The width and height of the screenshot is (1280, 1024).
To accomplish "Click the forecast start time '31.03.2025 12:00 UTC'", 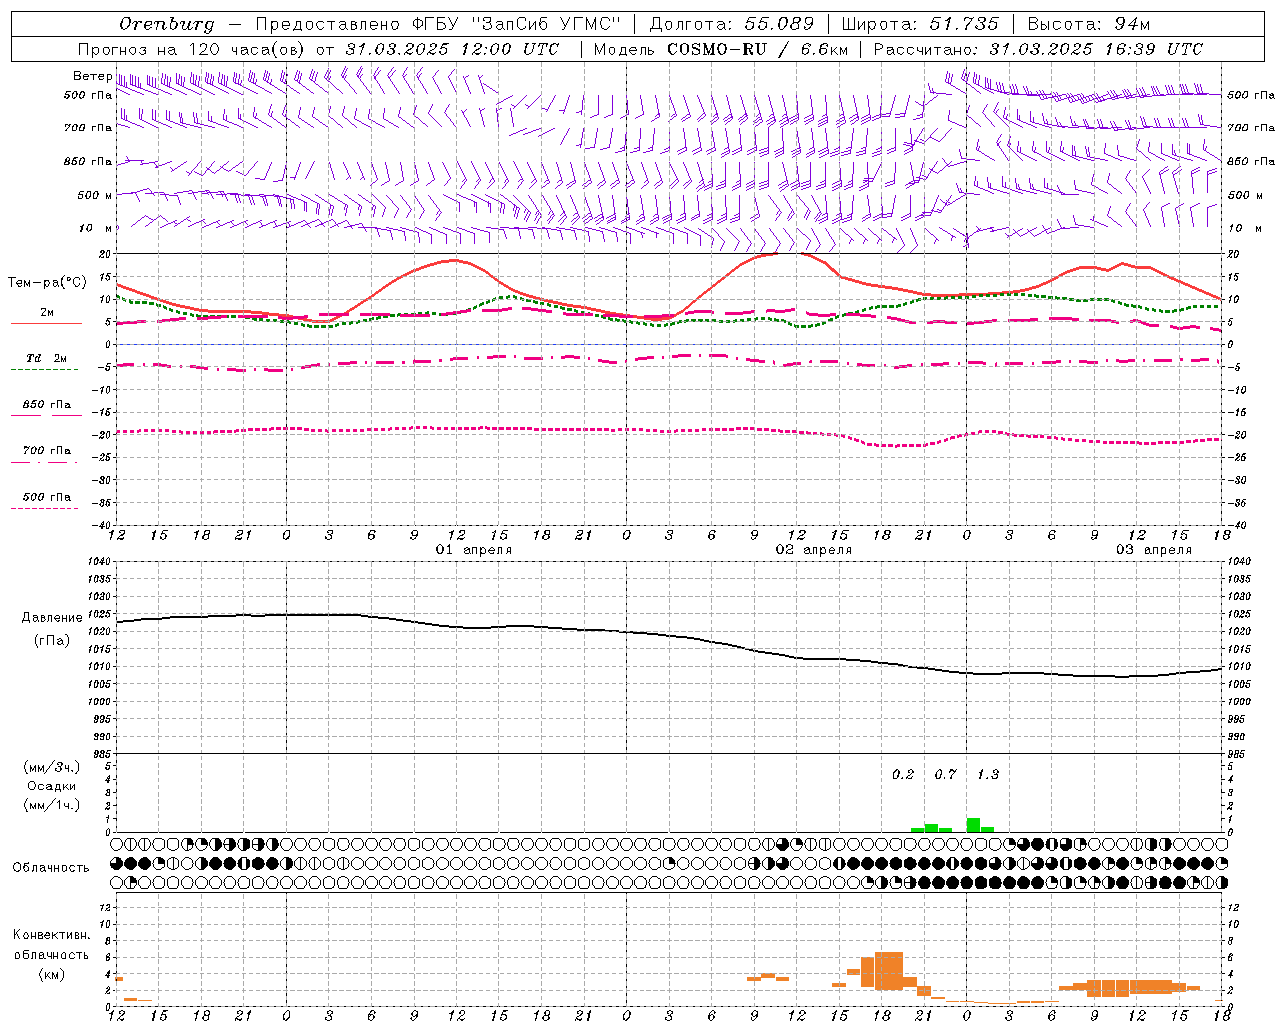I will point(452,49).
